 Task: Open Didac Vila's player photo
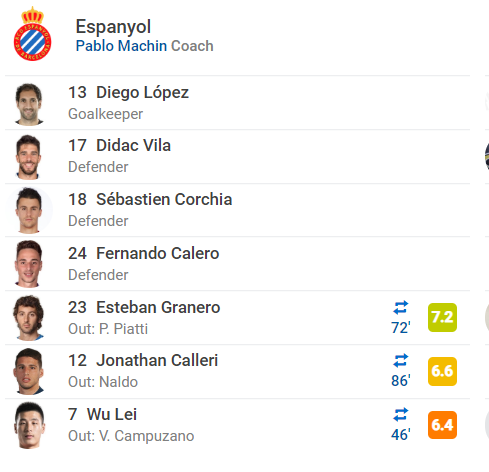[x=29, y=157]
